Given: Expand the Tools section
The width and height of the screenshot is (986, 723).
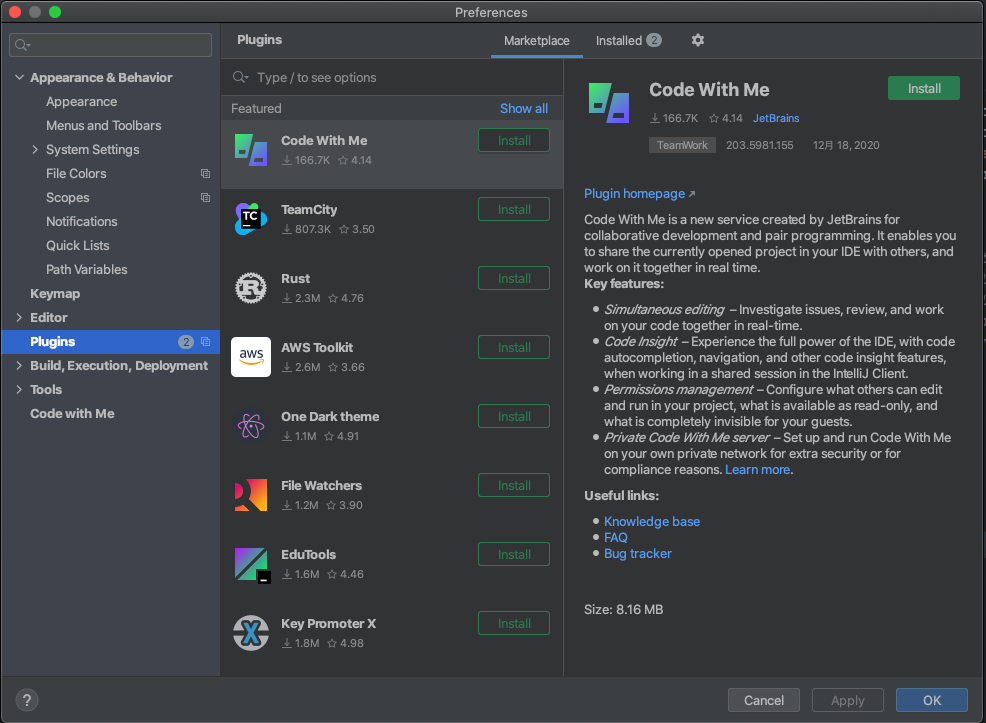Looking at the screenshot, I should tap(19, 389).
